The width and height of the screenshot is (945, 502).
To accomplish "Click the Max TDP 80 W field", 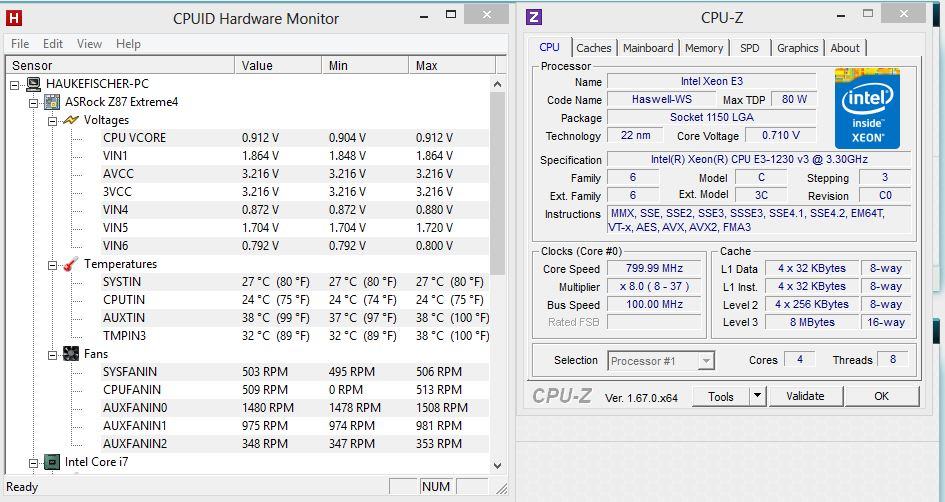I will tap(794, 99).
